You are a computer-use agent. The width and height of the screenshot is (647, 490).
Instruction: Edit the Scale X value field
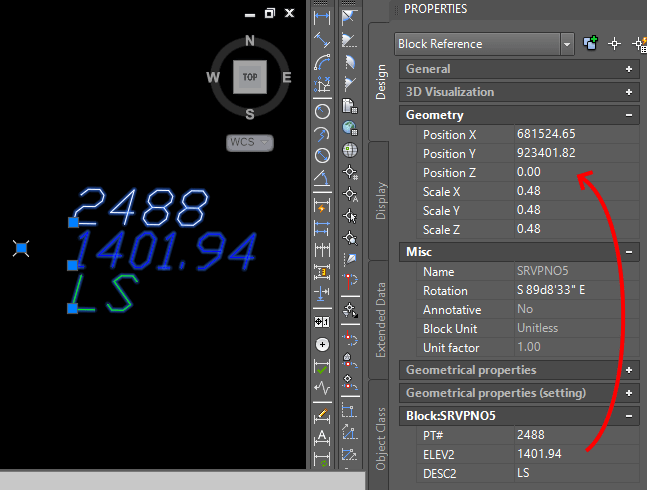(x=576, y=191)
